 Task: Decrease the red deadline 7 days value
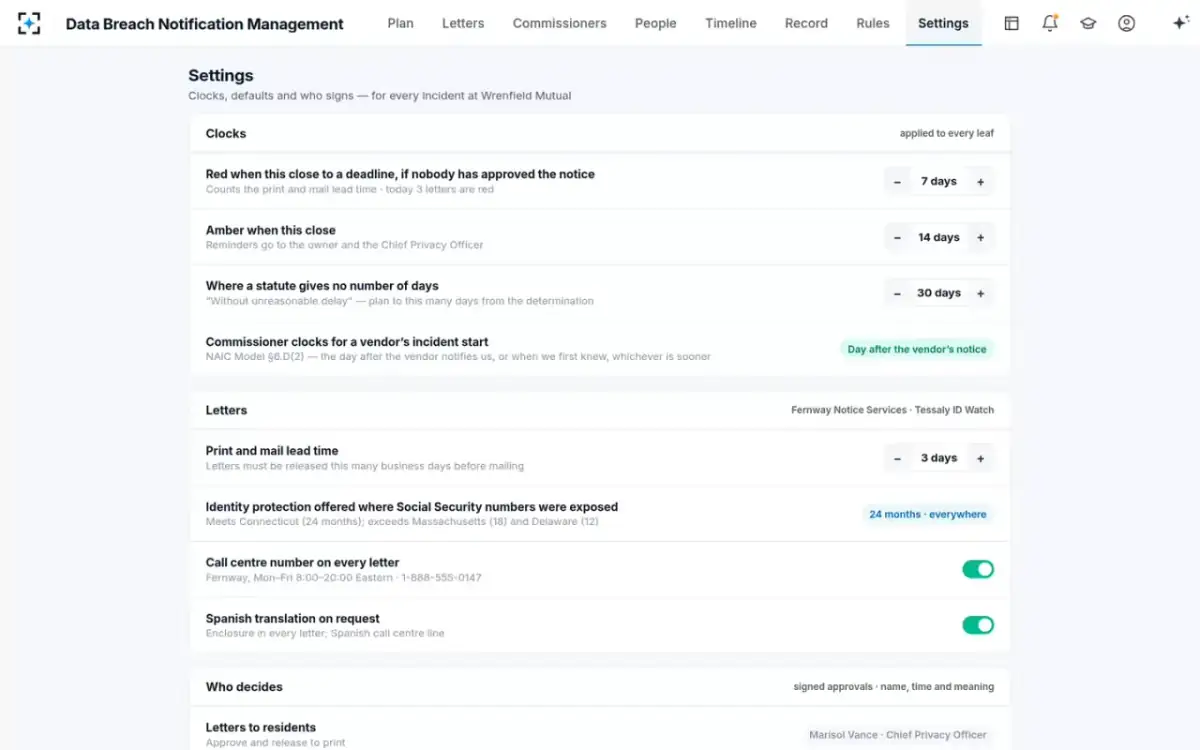point(897,182)
